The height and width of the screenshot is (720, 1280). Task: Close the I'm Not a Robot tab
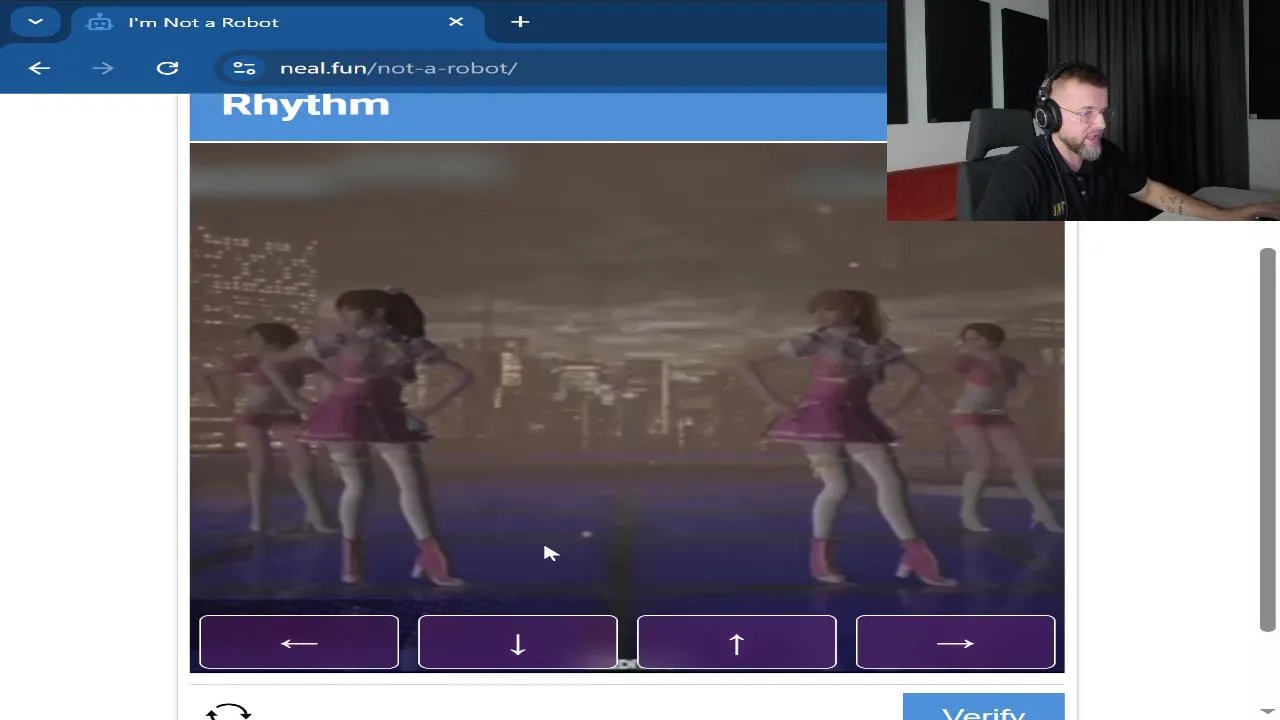pyautogui.click(x=456, y=22)
